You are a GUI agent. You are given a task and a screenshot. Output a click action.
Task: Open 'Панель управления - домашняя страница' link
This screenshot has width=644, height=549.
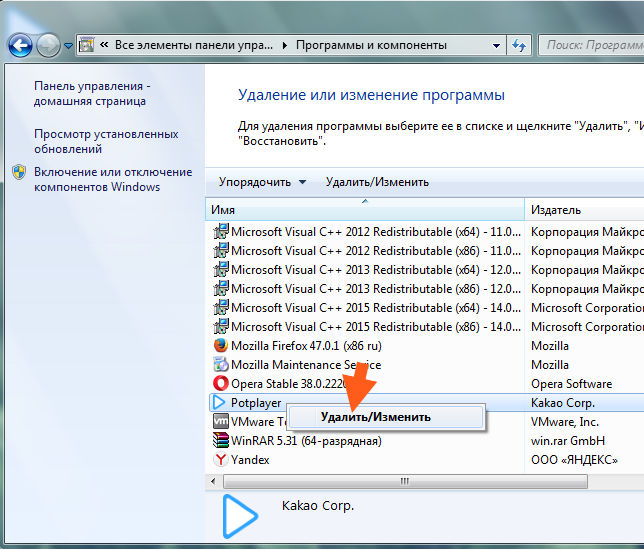92,94
